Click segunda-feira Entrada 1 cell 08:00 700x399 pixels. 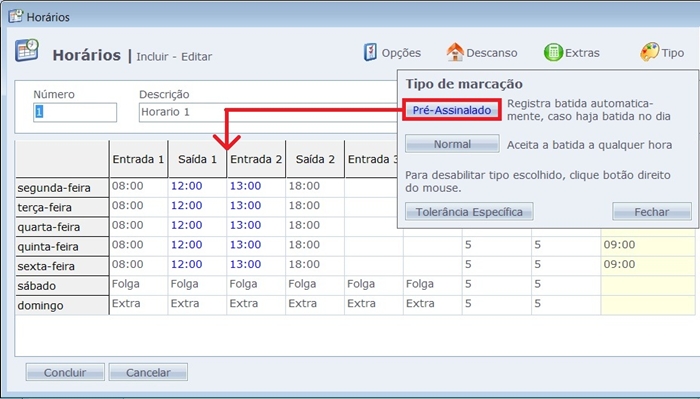pyautogui.click(x=138, y=187)
